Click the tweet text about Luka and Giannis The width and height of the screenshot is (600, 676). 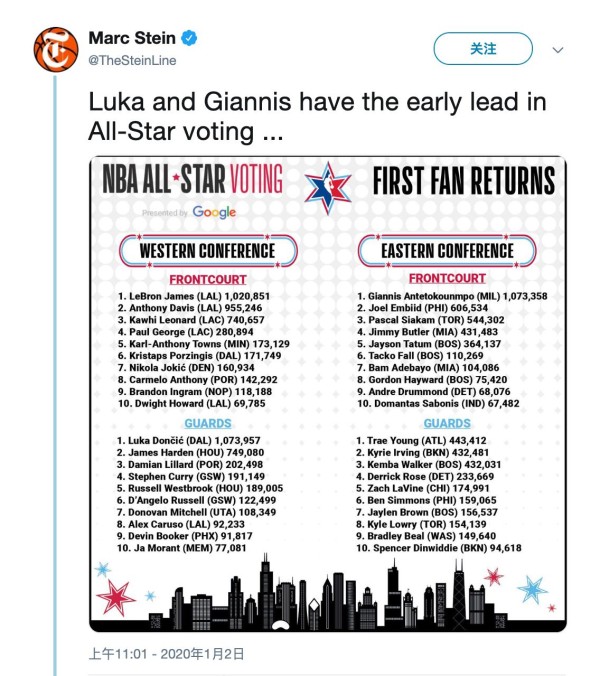[x=317, y=116]
